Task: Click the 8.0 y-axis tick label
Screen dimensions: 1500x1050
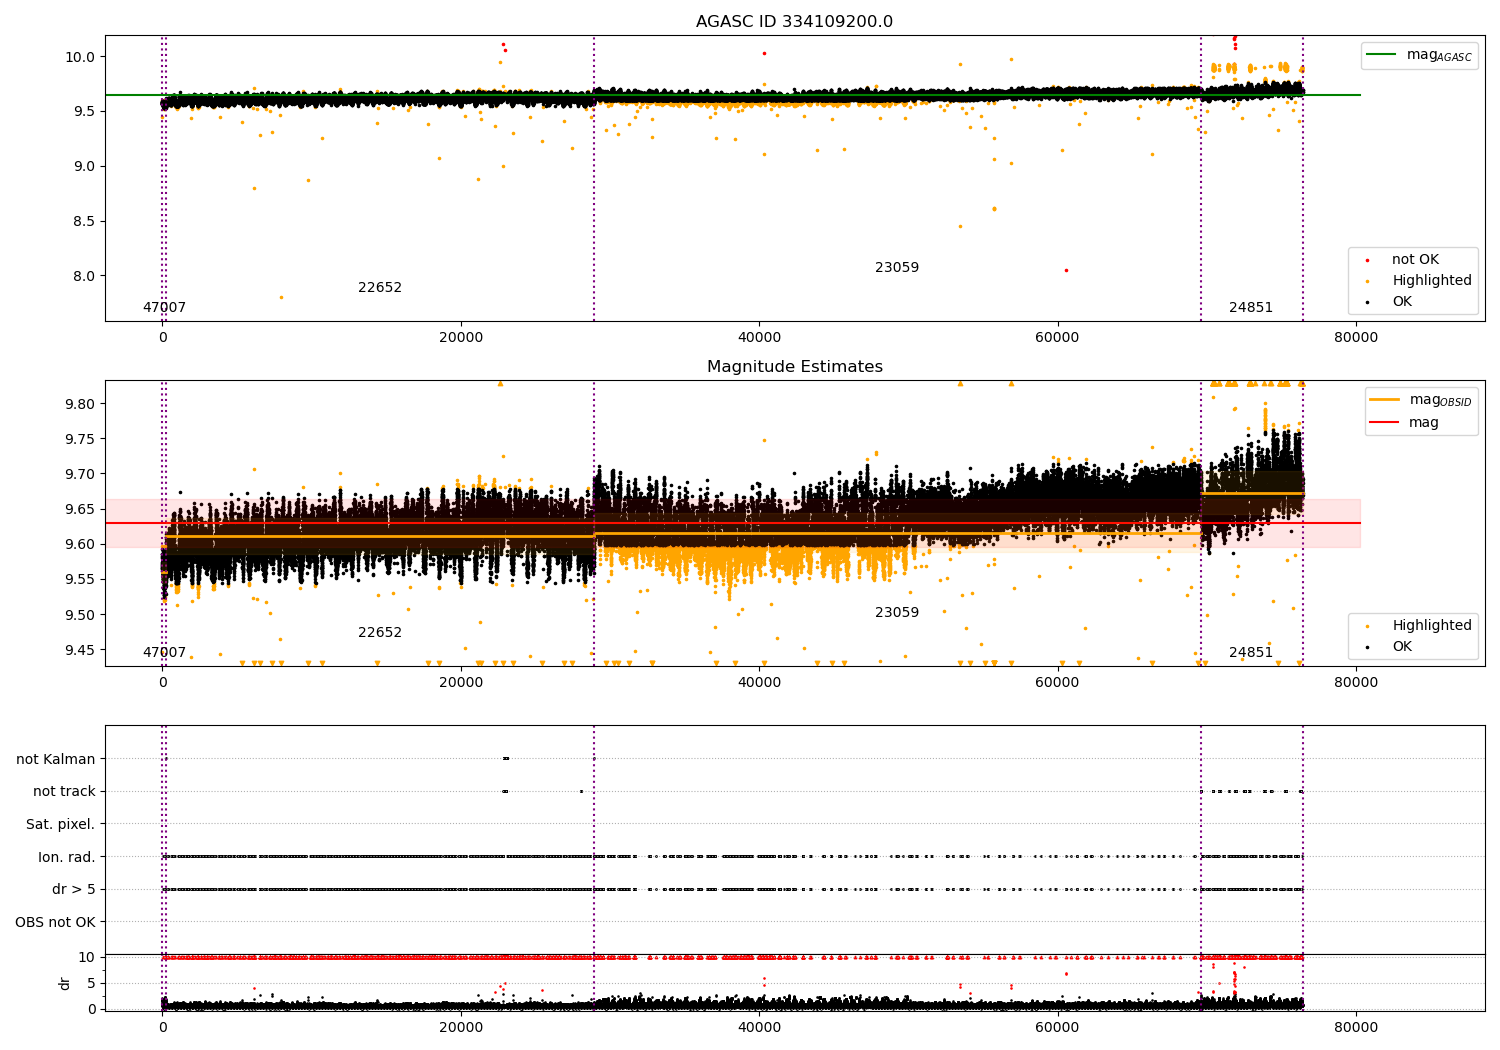Action: click(x=84, y=277)
